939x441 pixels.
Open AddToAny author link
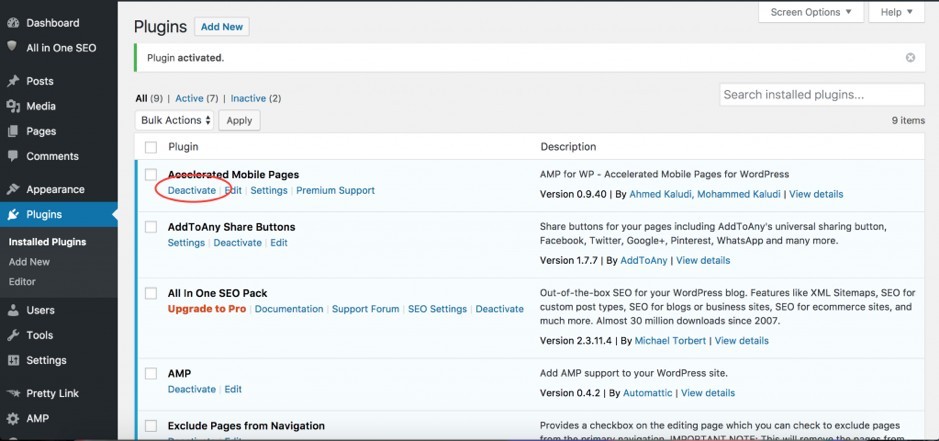point(644,261)
